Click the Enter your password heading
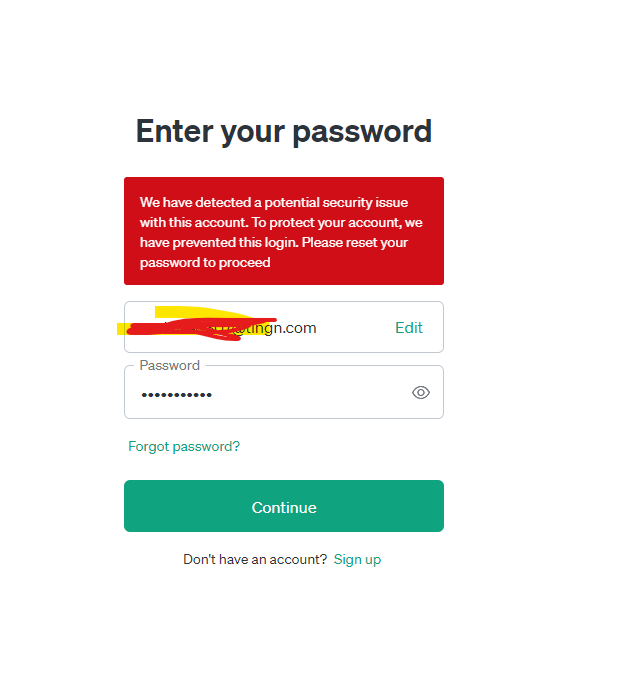Viewport: 635px width, 677px height. (284, 131)
